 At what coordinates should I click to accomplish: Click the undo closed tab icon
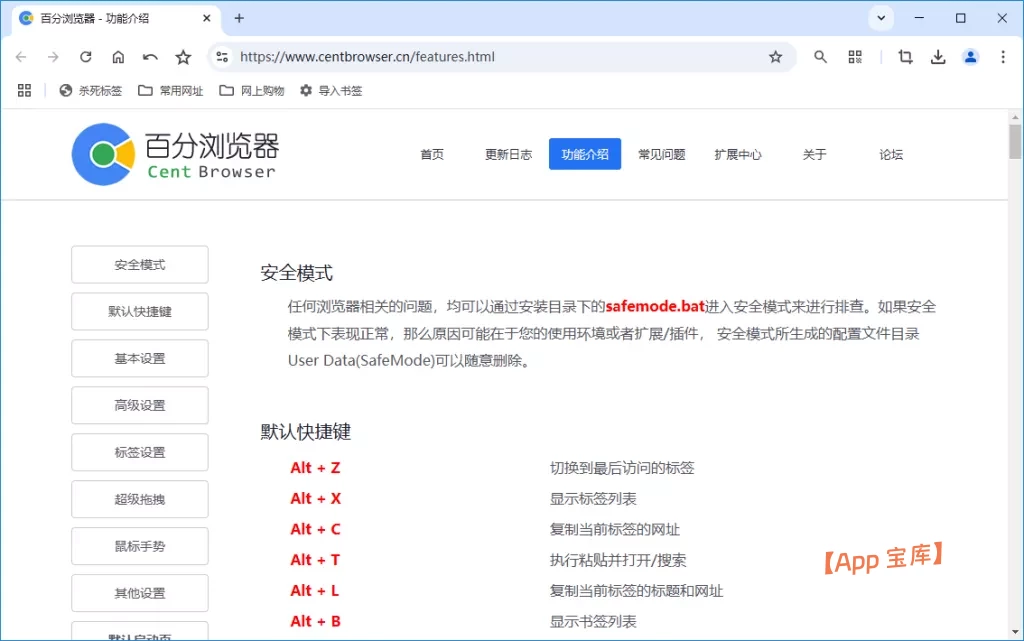pos(150,57)
